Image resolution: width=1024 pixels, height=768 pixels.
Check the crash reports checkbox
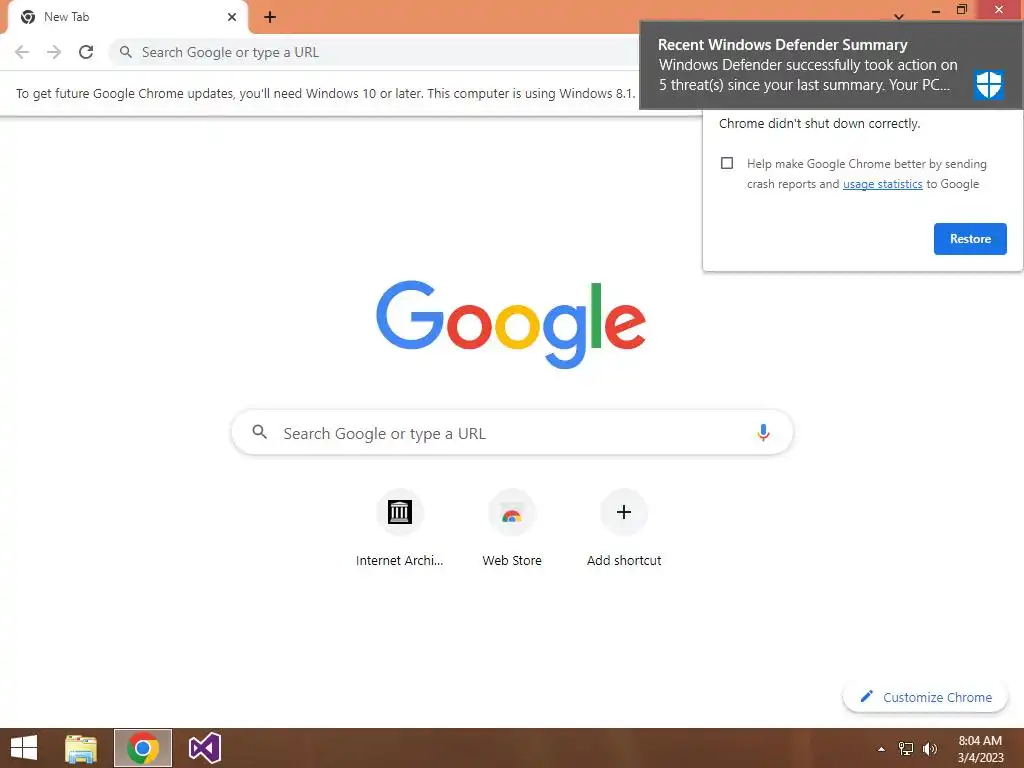[727, 163]
